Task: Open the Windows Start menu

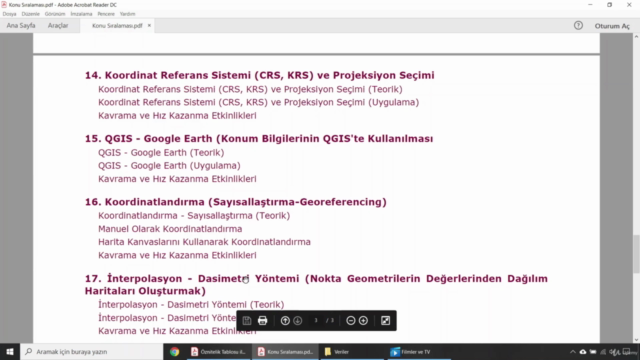Action: point(10,351)
